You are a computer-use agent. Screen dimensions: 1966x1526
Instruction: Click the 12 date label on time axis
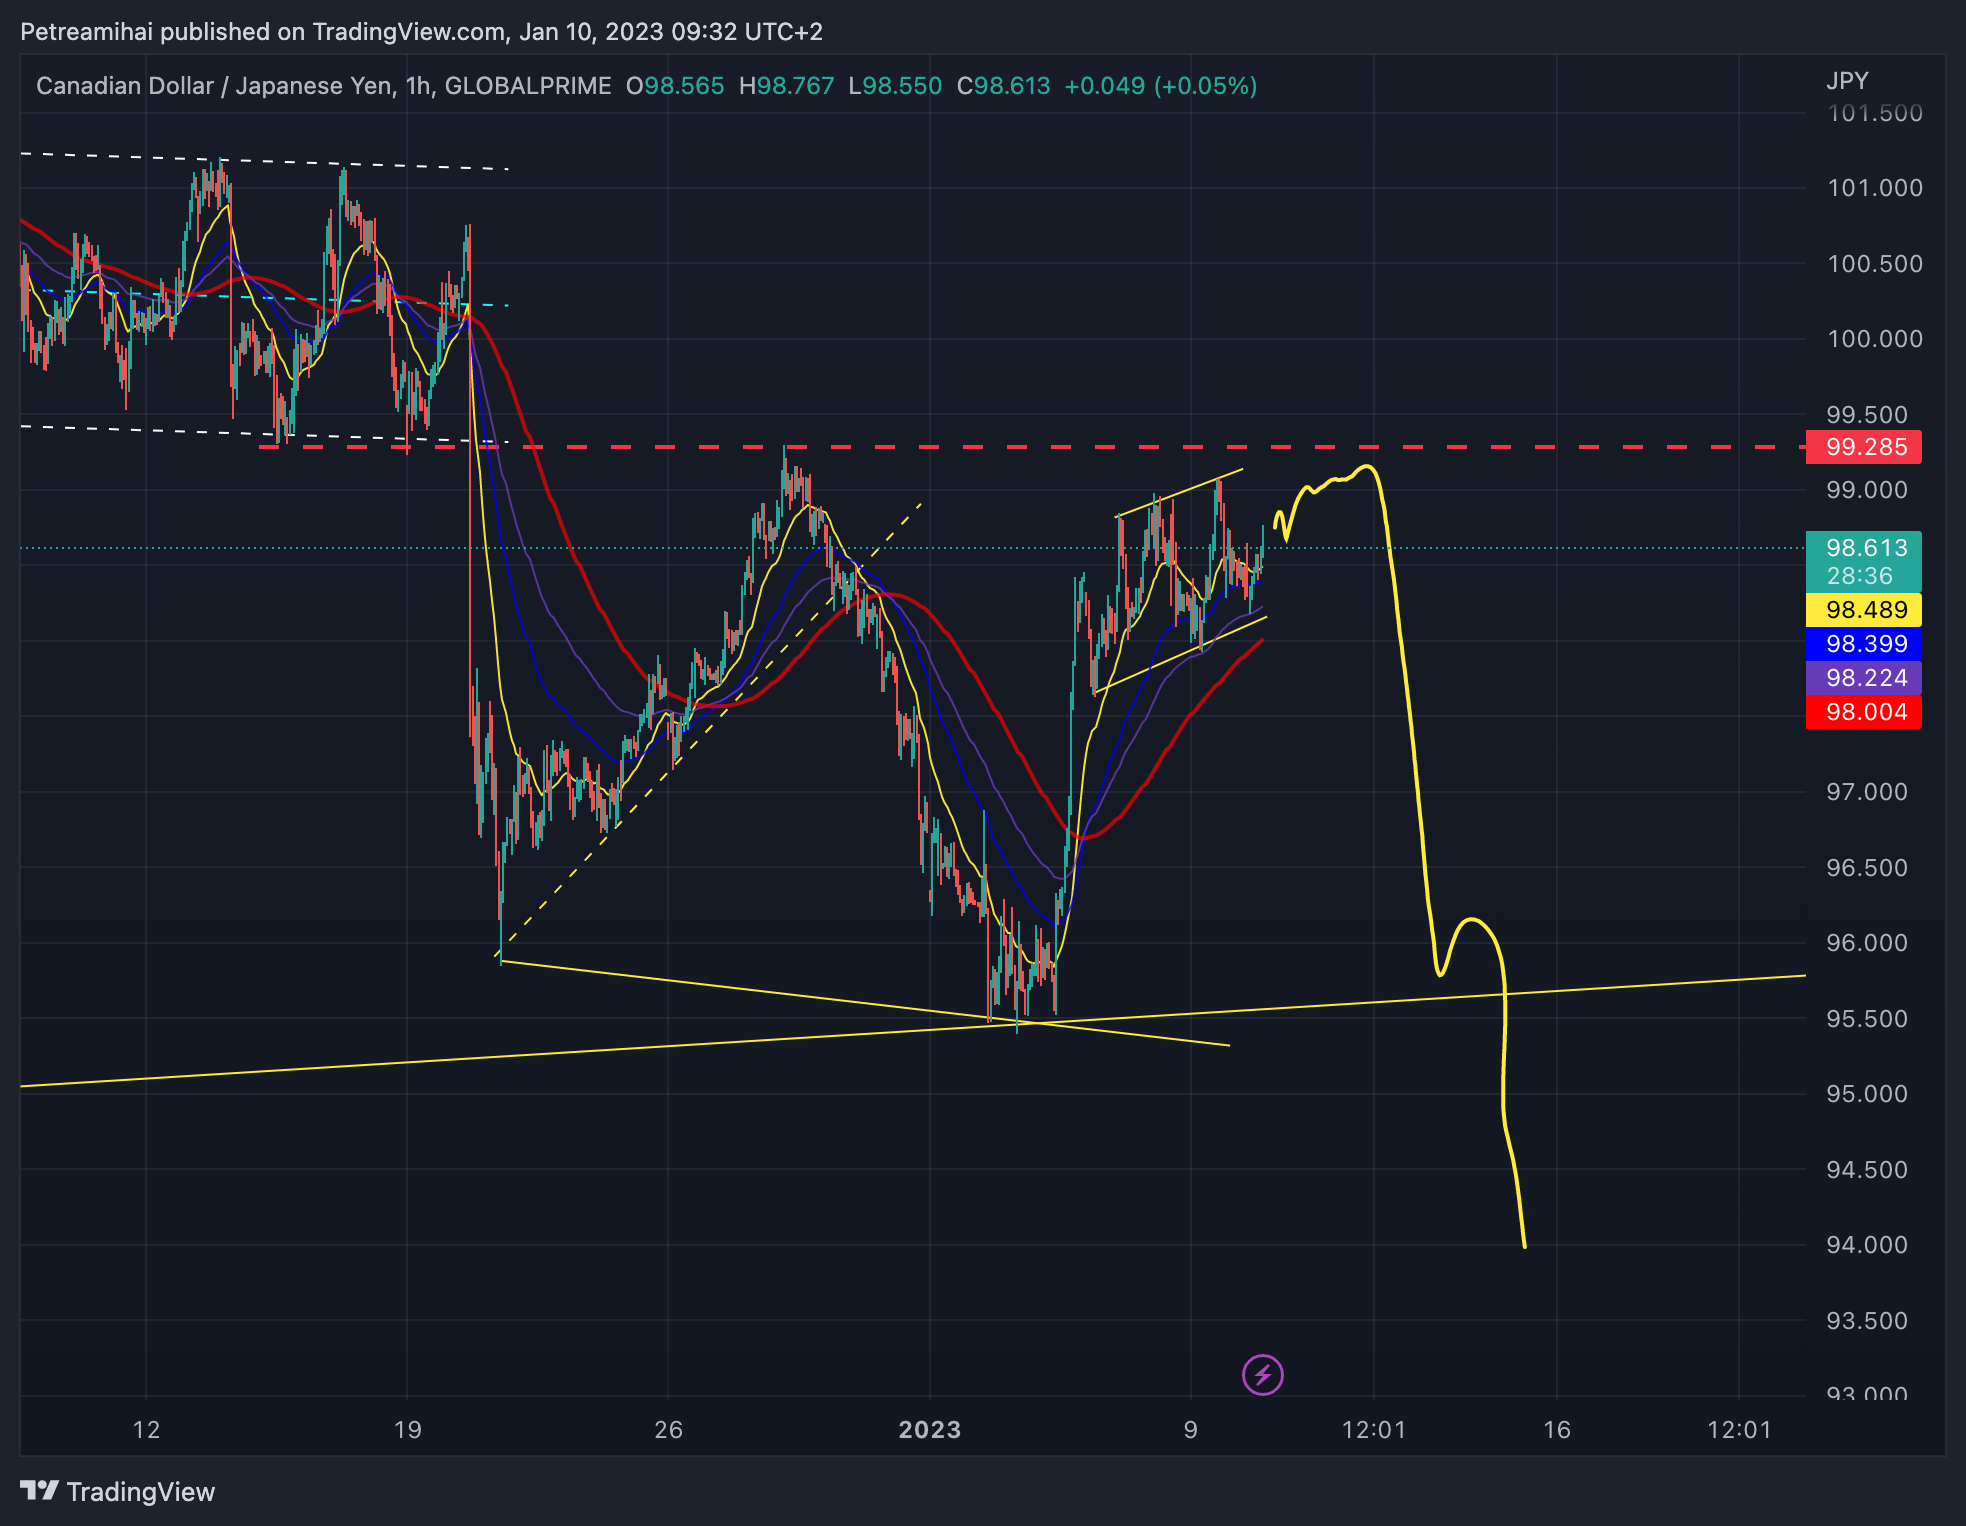(146, 1430)
